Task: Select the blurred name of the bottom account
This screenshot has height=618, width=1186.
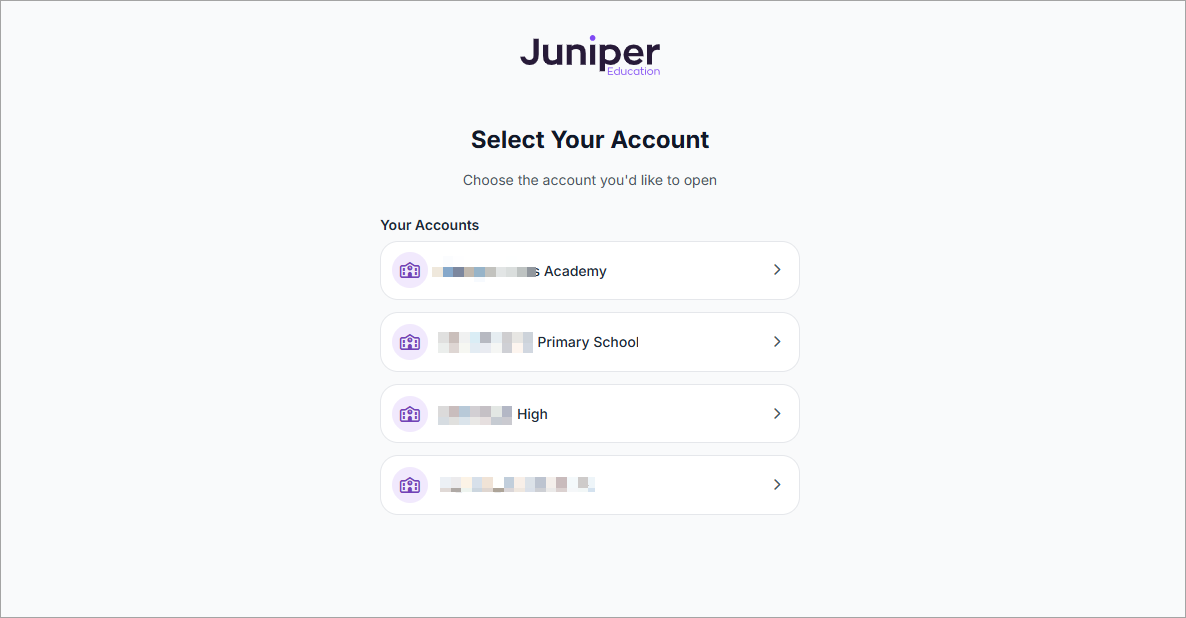Action: point(517,485)
